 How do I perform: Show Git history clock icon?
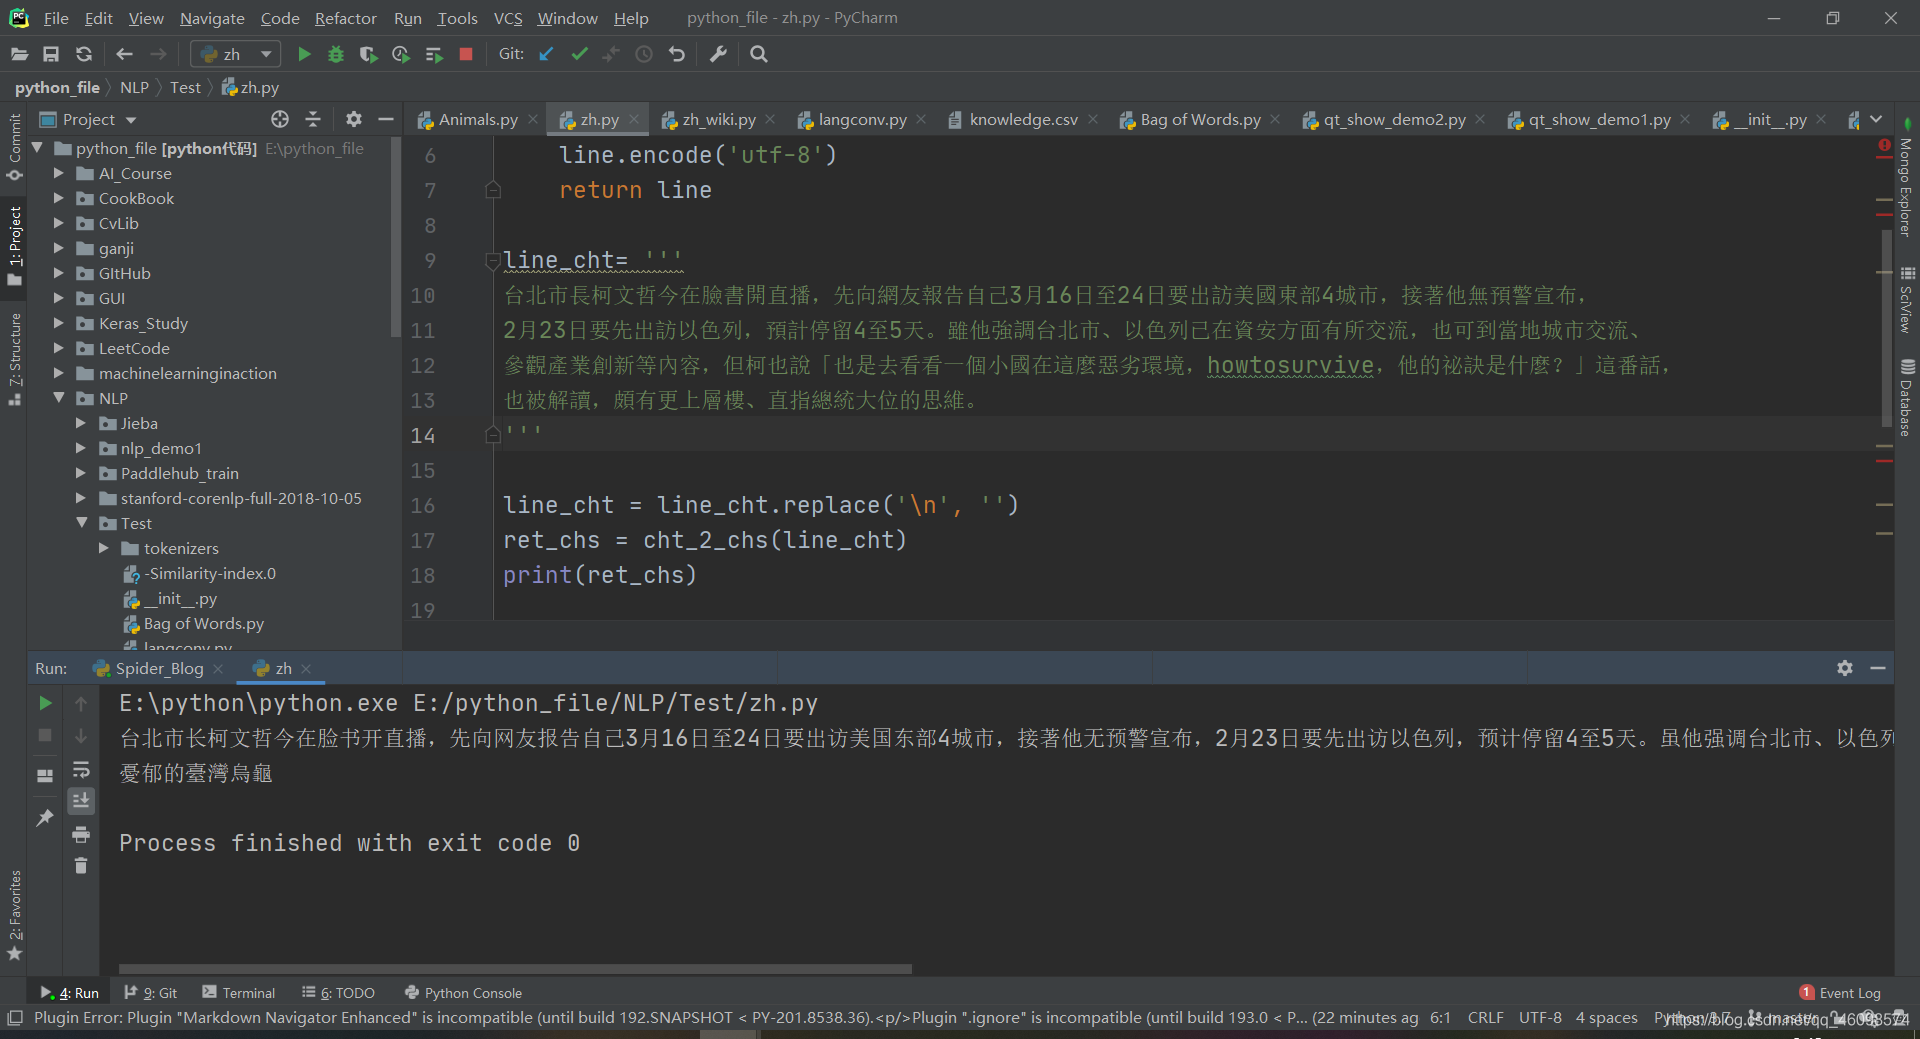click(x=644, y=54)
